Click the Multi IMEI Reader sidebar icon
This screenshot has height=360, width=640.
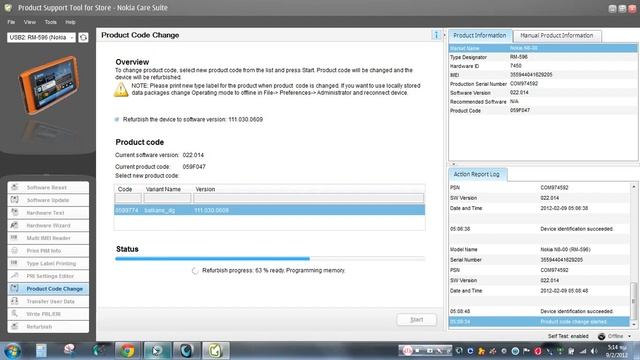point(15,238)
